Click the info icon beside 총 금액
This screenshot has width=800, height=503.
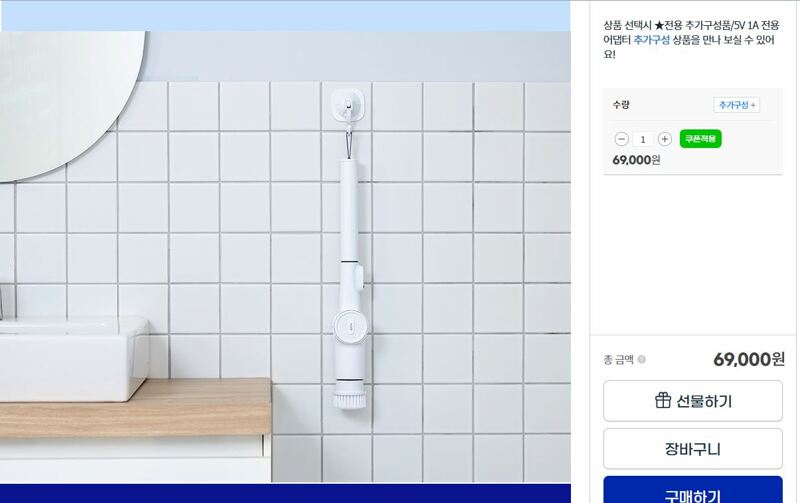642,360
